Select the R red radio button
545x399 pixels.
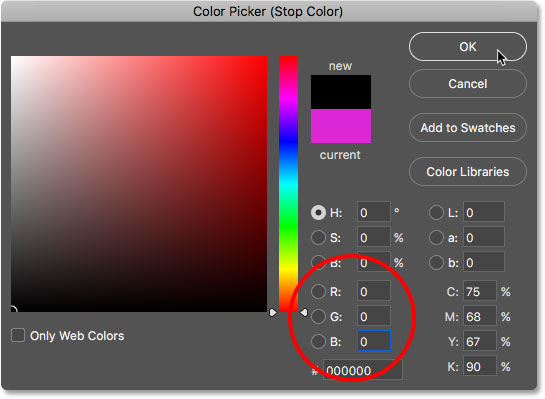(318, 292)
